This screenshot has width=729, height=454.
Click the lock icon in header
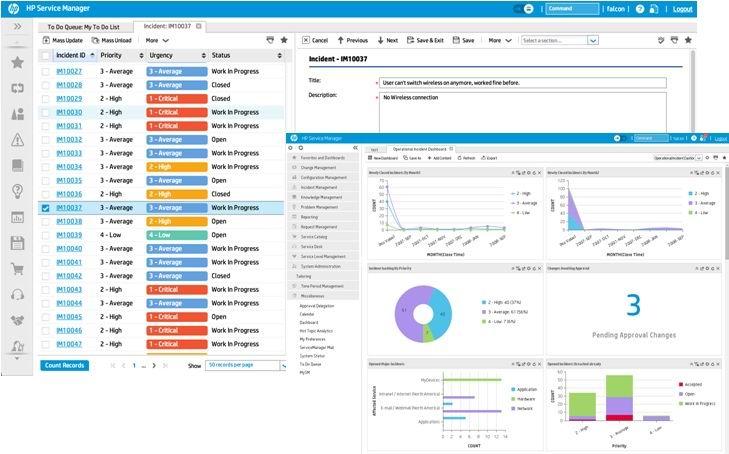(654, 9)
